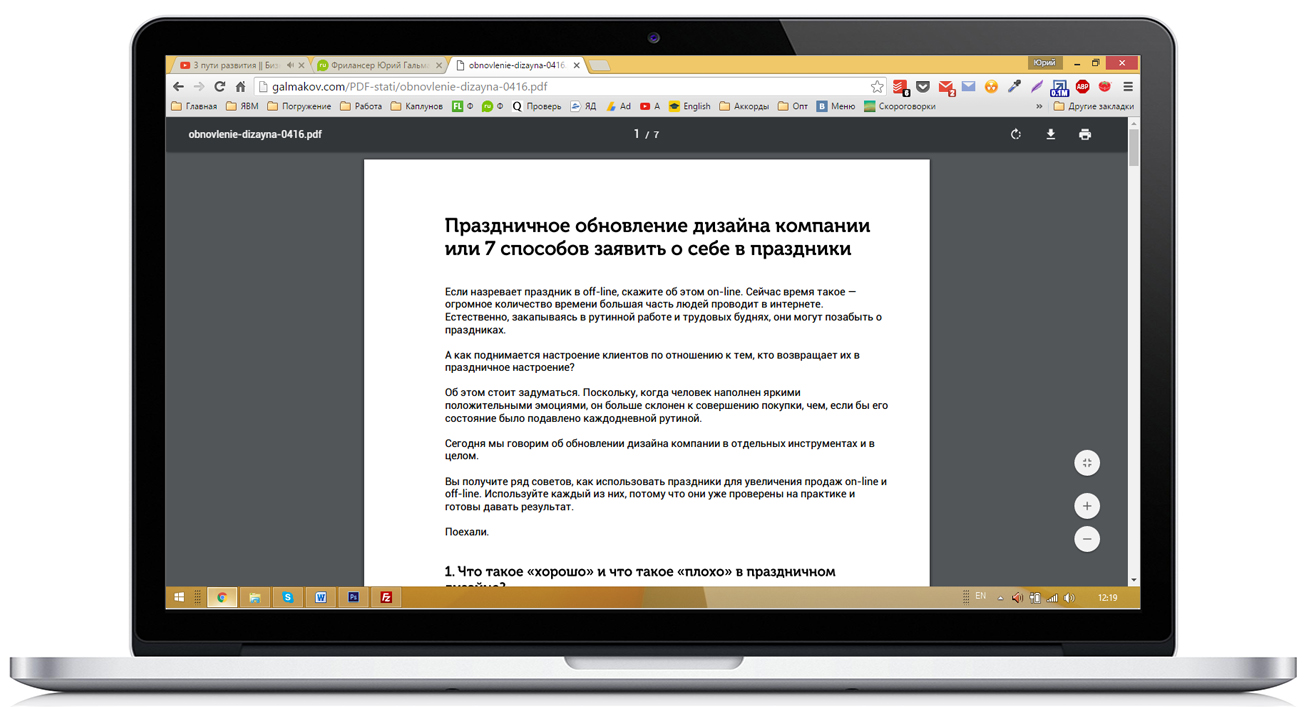Open the «English» bookmark
The width and height of the screenshot is (1310, 707).
click(689, 106)
